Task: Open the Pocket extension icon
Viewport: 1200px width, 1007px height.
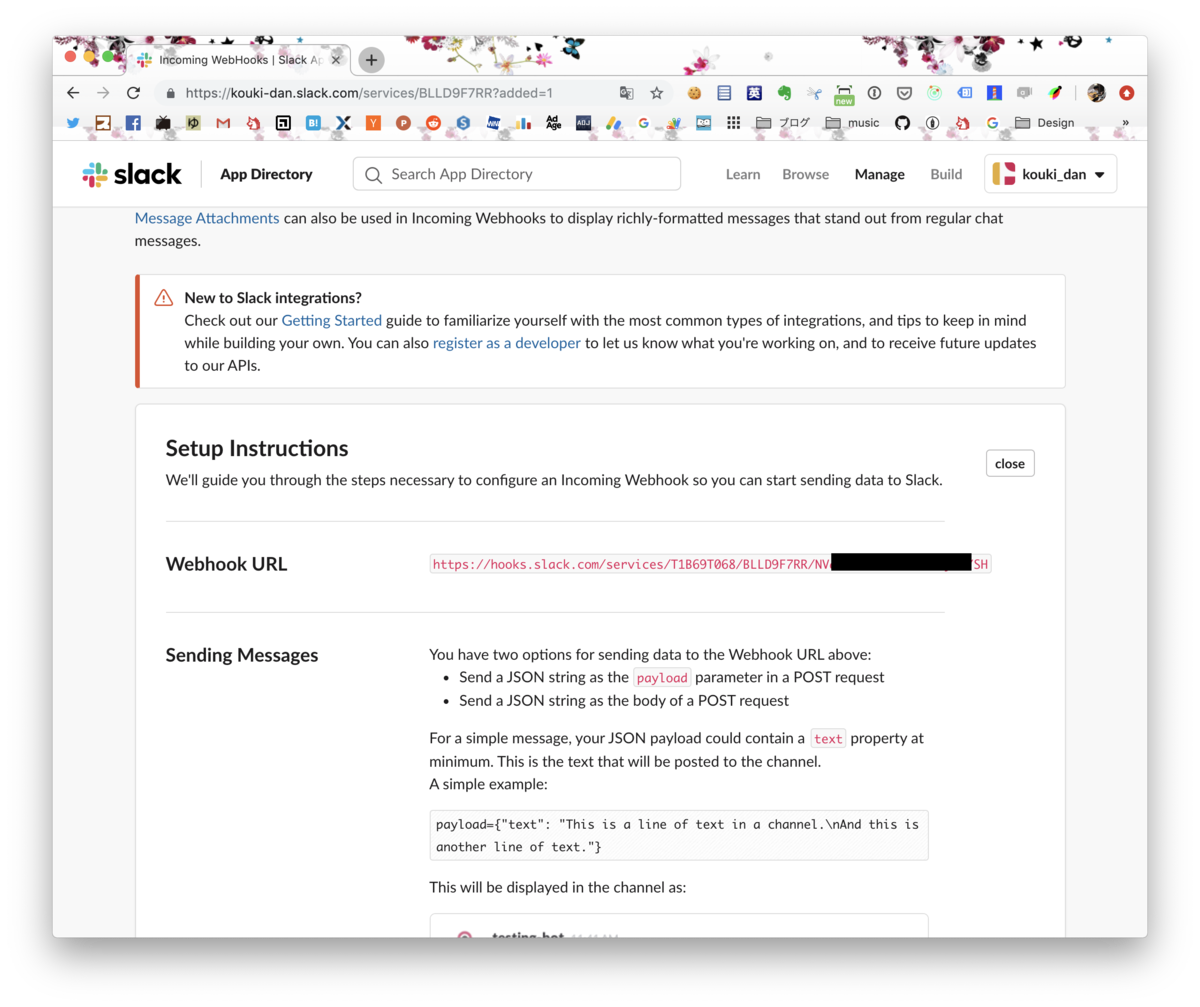Action: 904,92
